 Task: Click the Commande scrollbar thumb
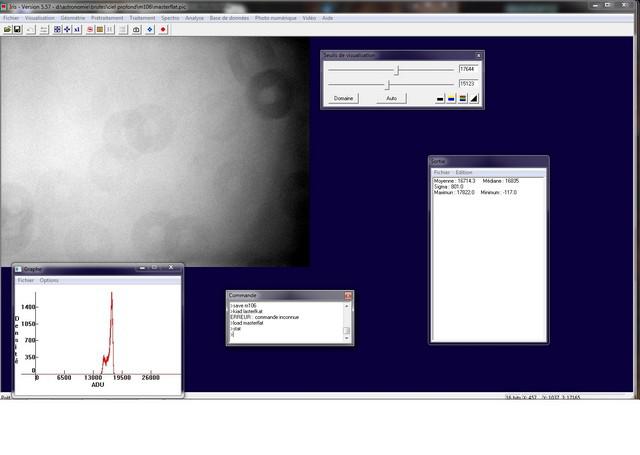click(x=347, y=331)
